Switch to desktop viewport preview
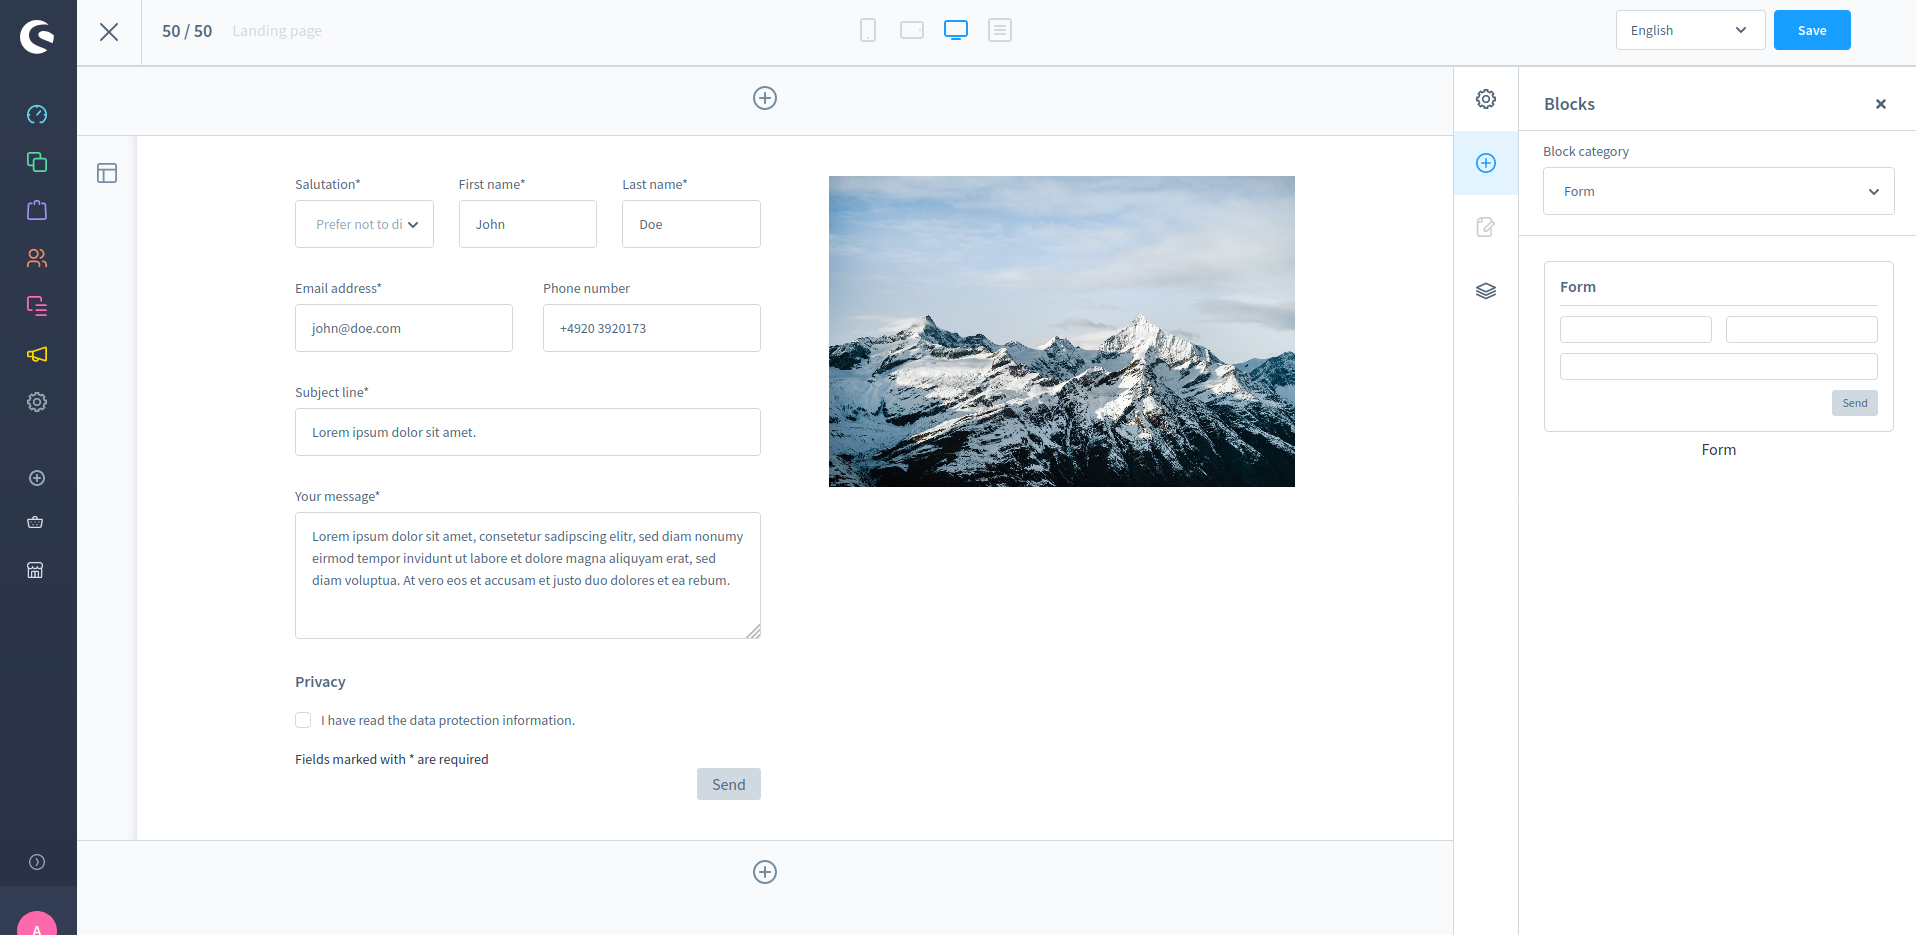Image resolution: width=1916 pixels, height=935 pixels. (x=956, y=30)
